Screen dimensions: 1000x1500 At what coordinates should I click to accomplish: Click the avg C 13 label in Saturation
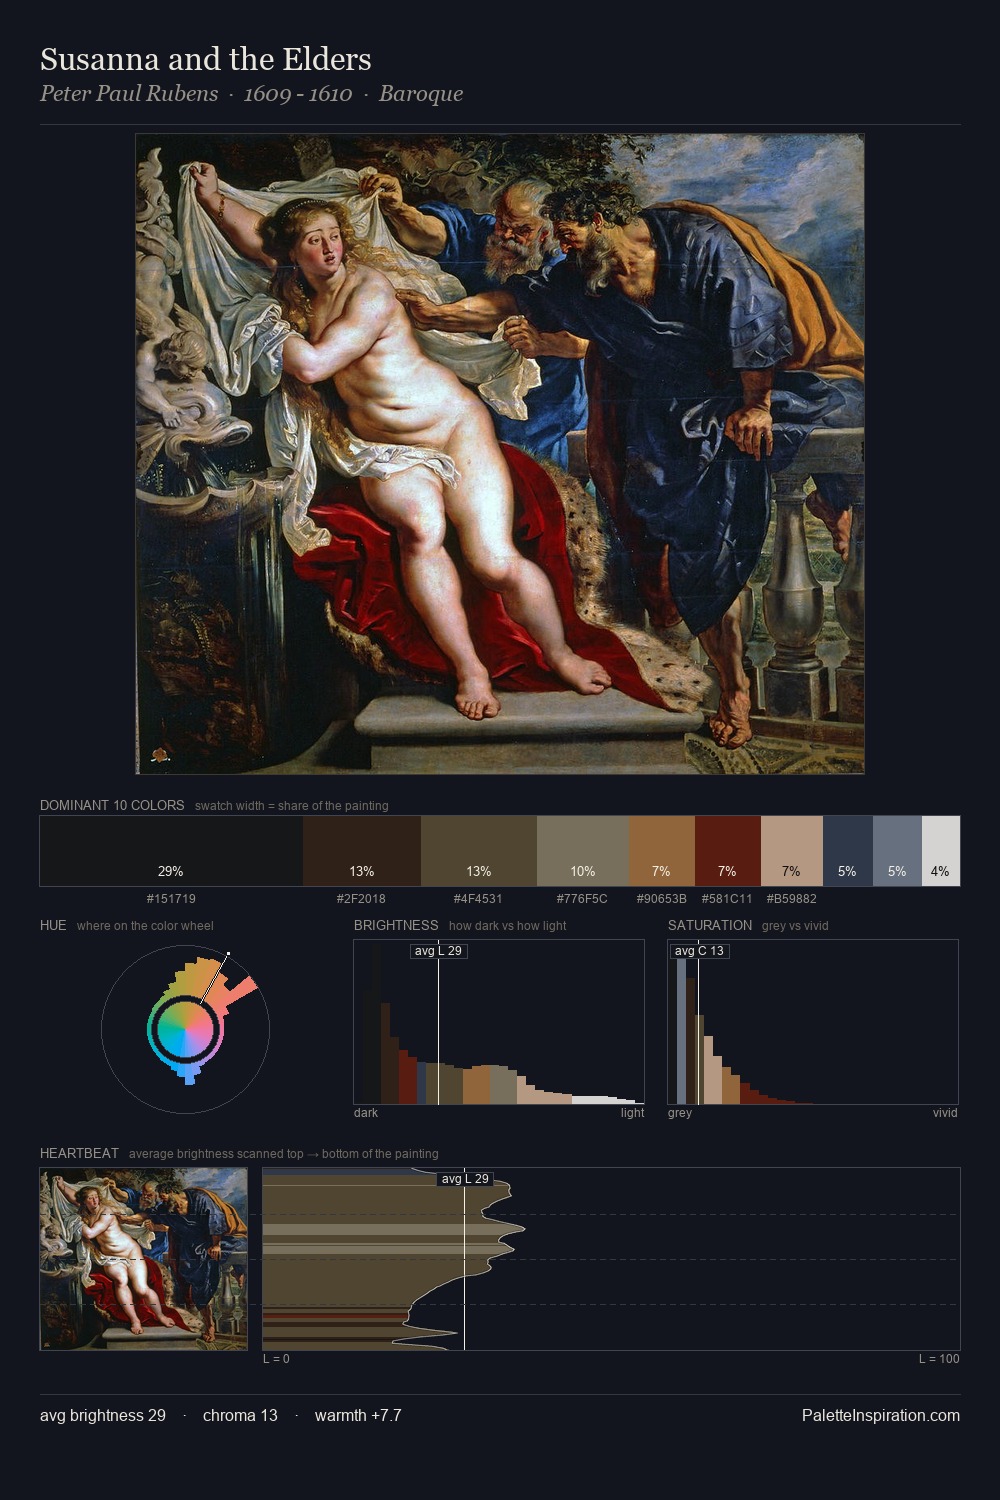coord(699,951)
